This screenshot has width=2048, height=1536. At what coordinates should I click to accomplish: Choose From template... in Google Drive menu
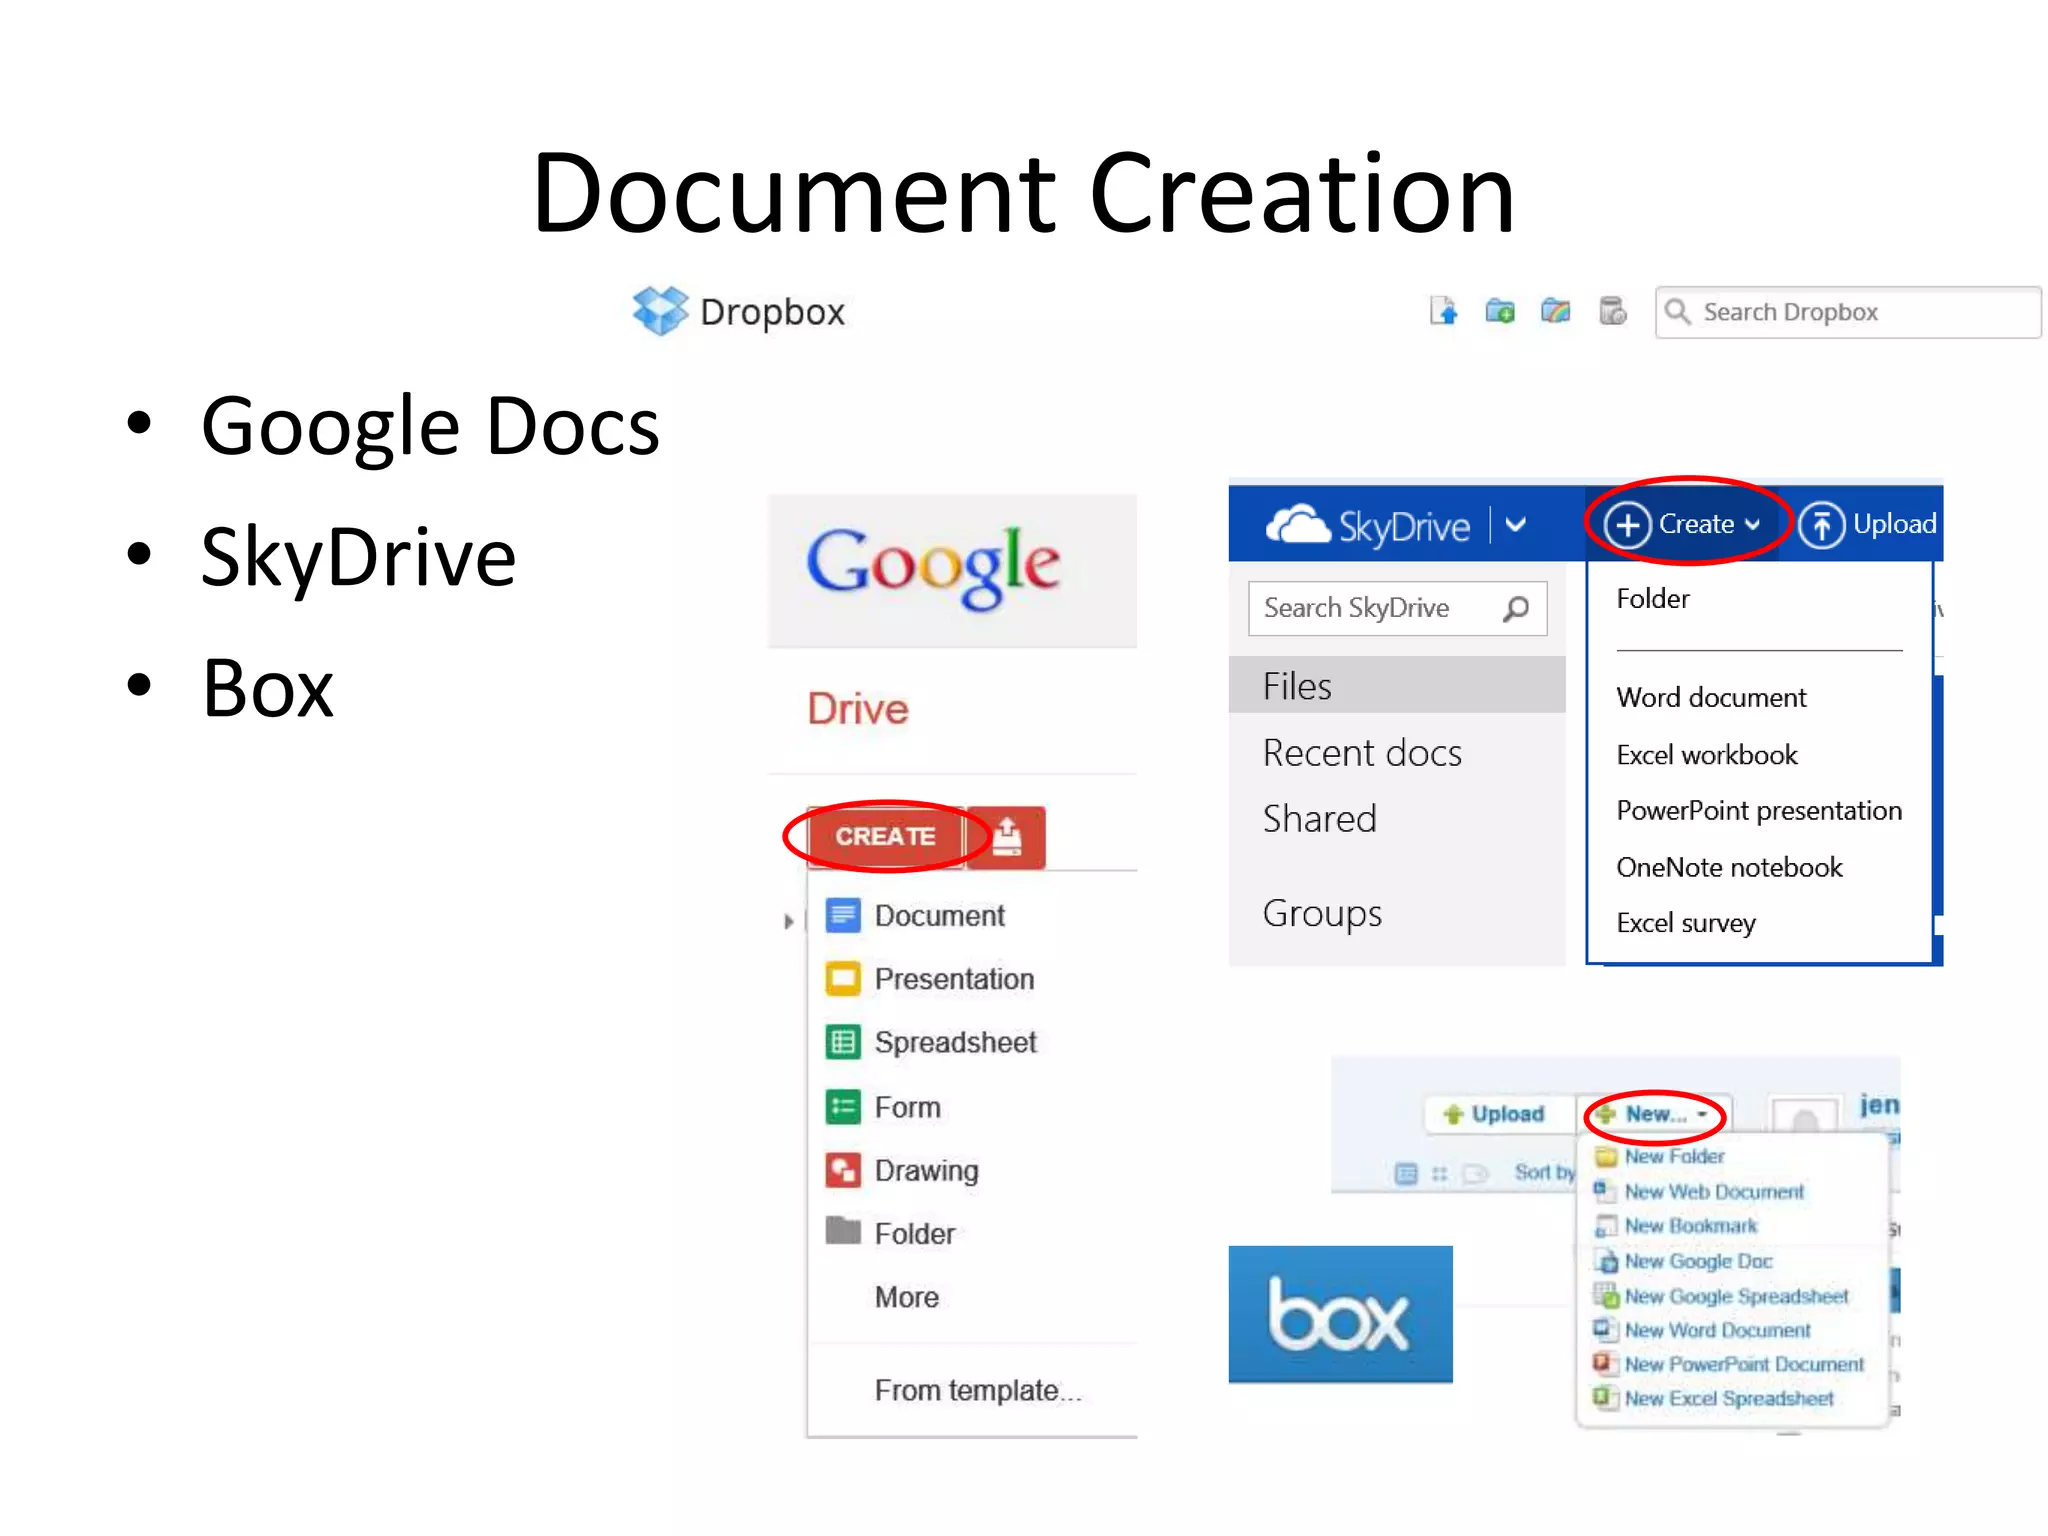pos(978,1391)
